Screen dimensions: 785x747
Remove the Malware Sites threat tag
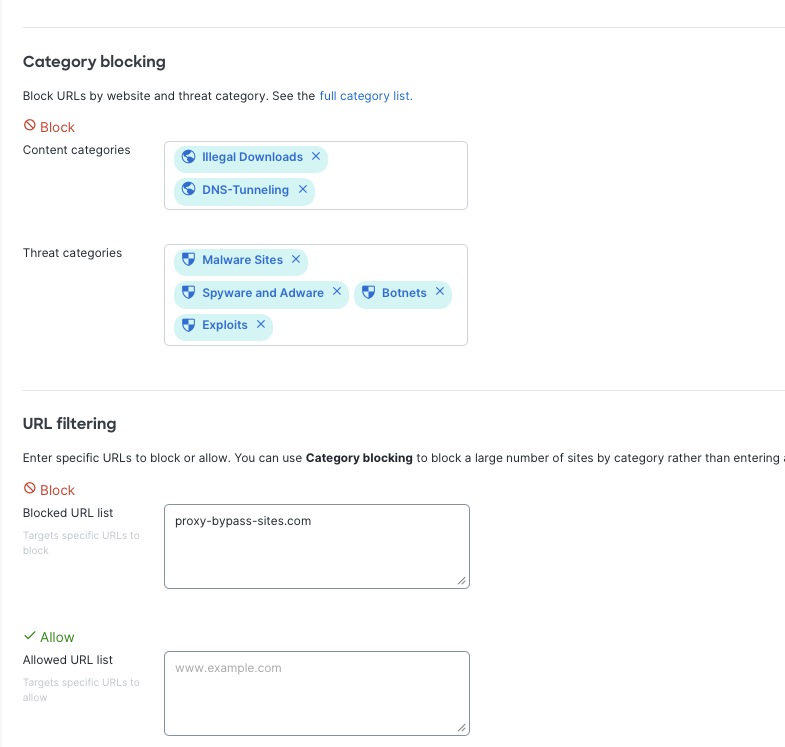296,259
